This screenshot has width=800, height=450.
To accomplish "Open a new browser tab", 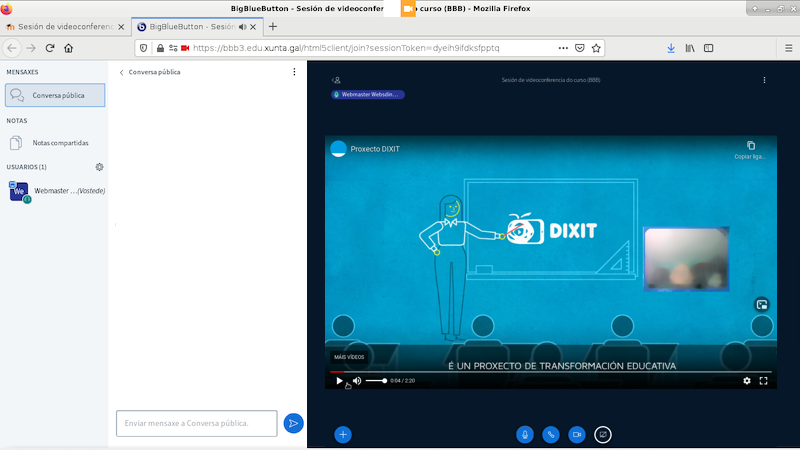I will pyautogui.click(x=272, y=27).
